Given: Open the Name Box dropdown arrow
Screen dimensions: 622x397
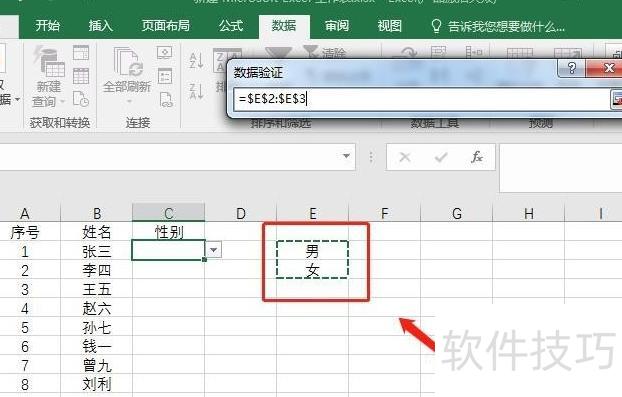Looking at the screenshot, I should [346, 156].
